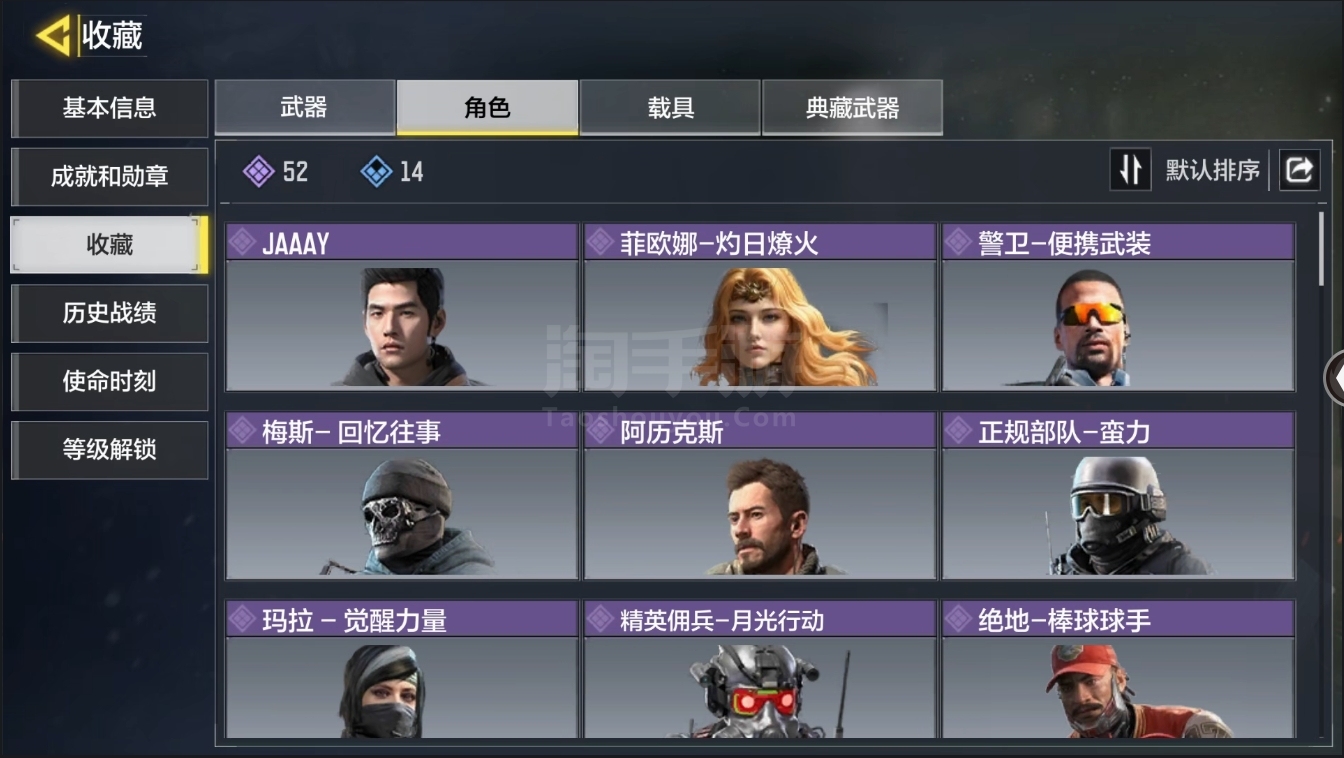Open 成就和勋章 section

pyautogui.click(x=109, y=177)
